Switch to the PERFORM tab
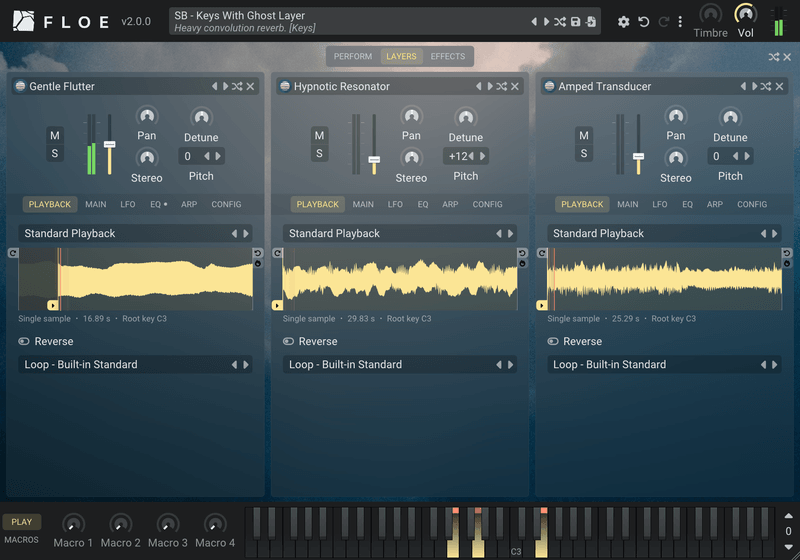 click(353, 56)
